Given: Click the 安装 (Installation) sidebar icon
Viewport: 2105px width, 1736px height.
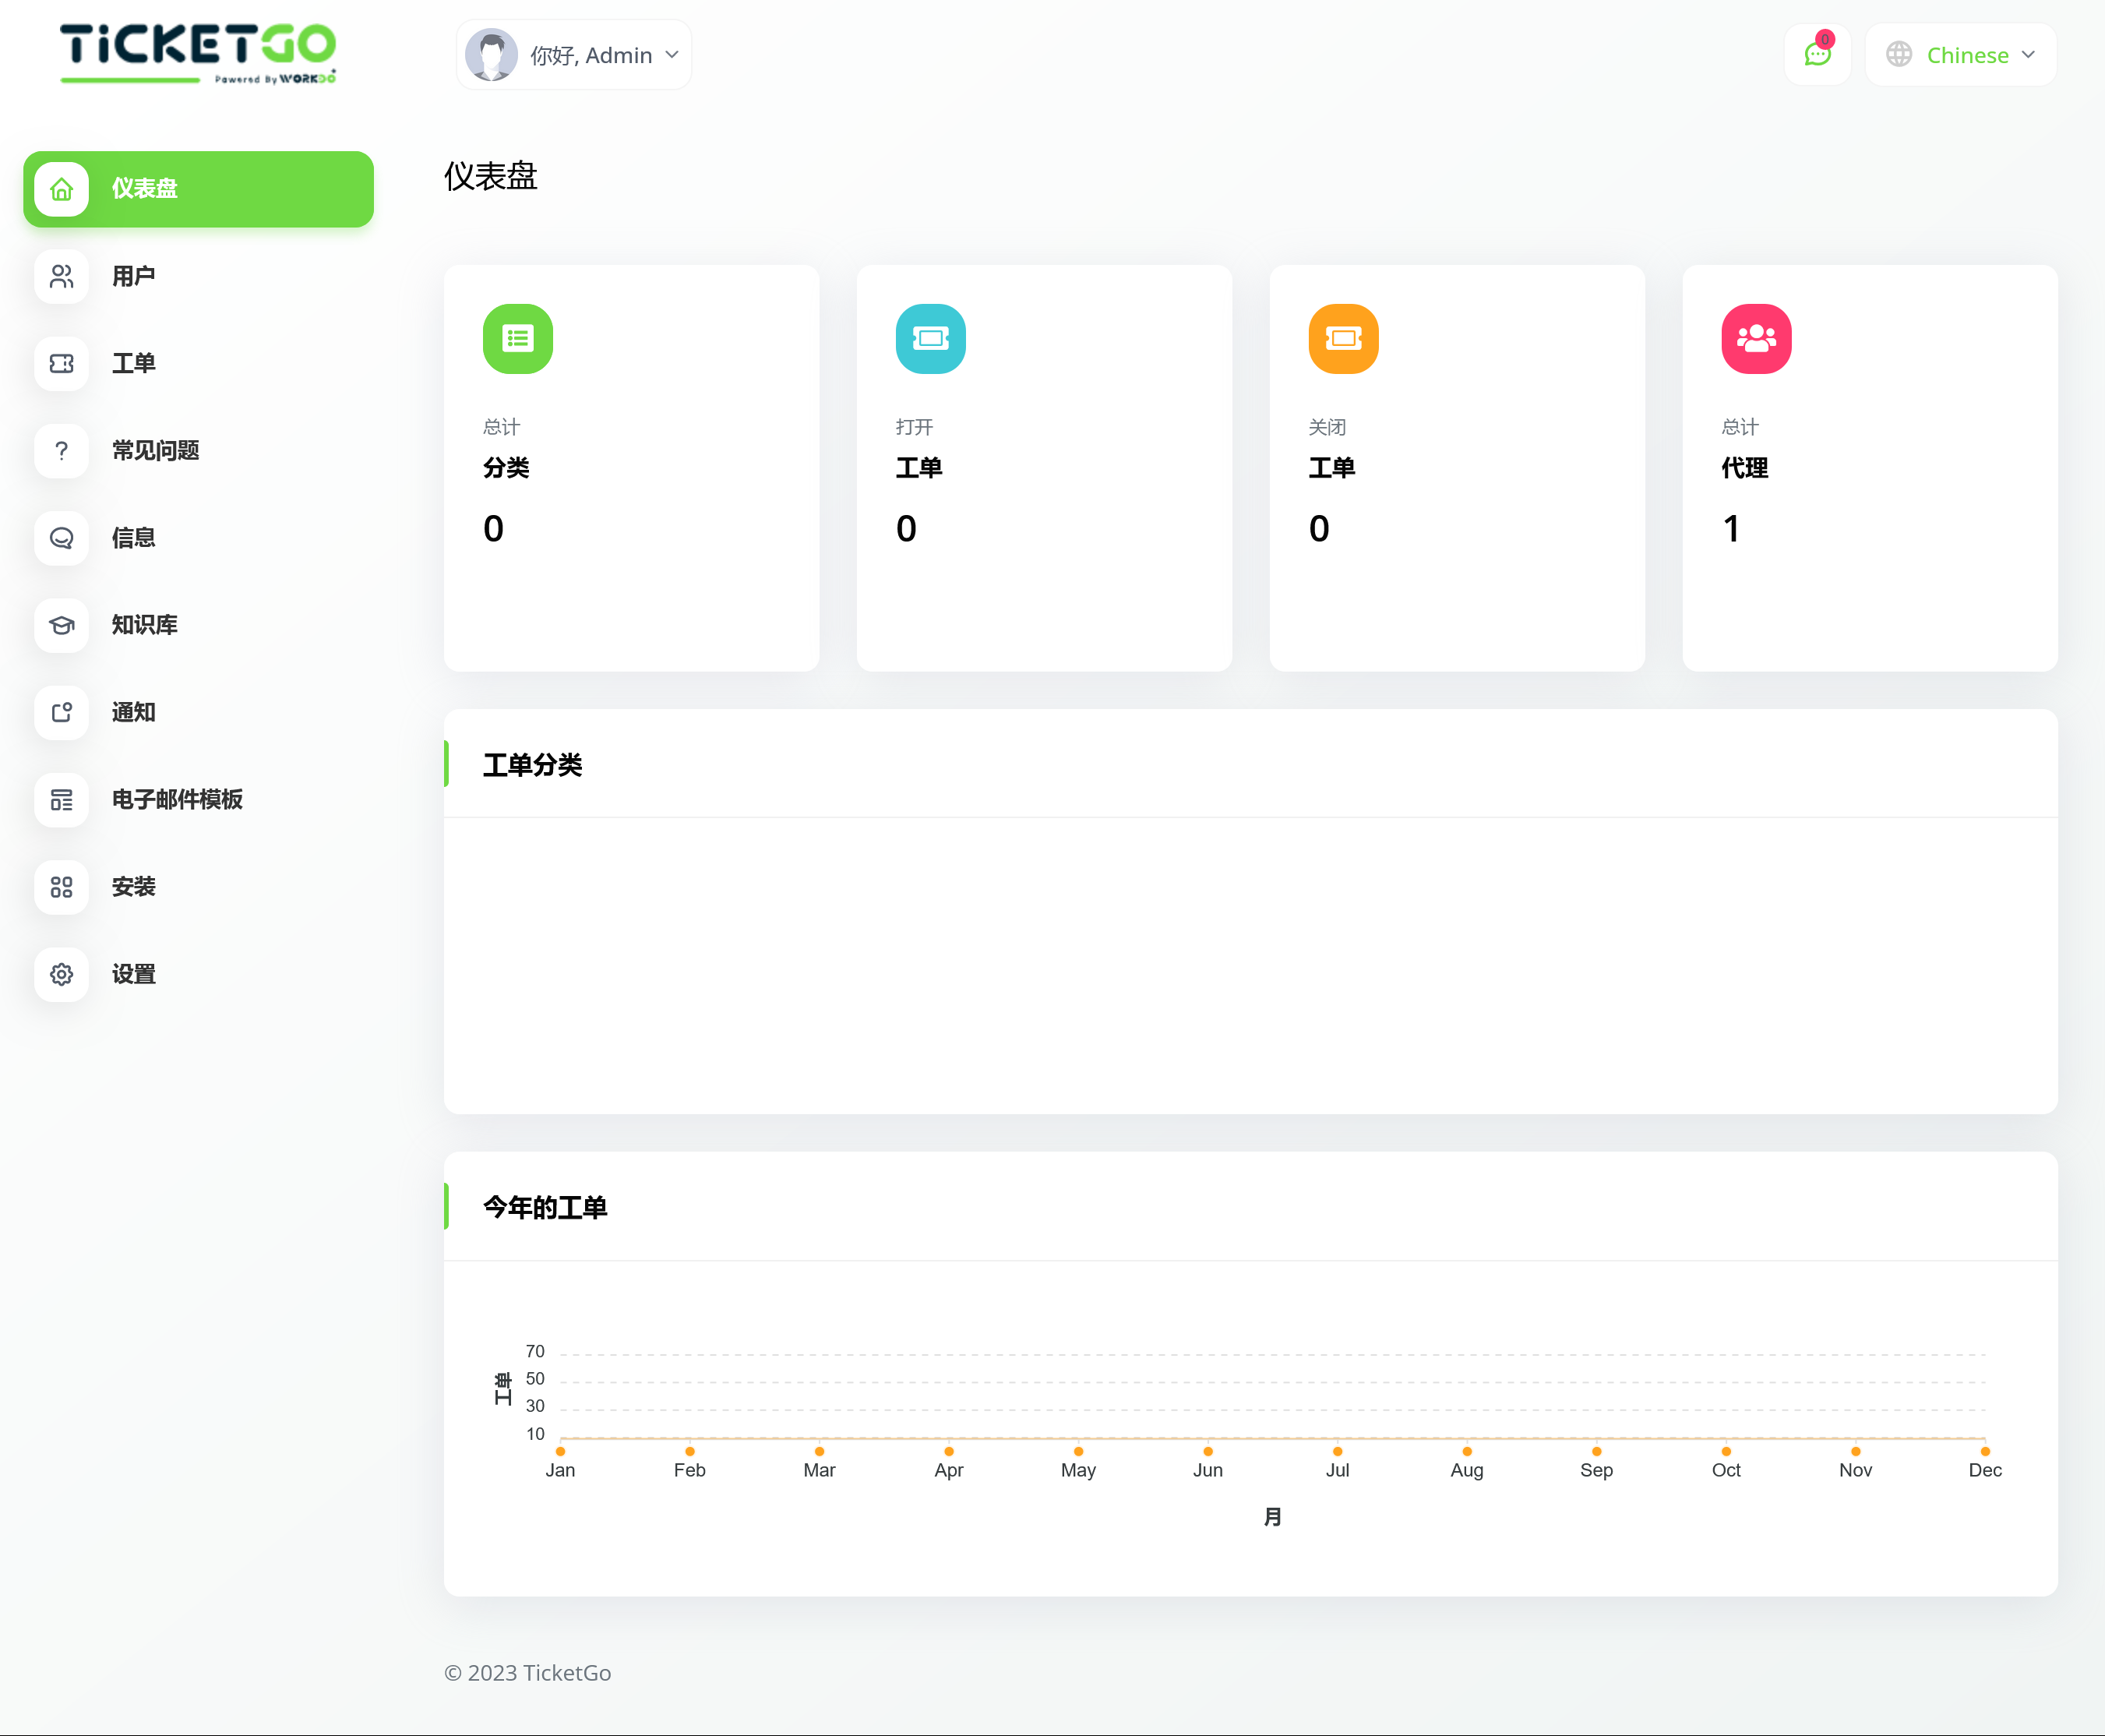Looking at the screenshot, I should (x=63, y=888).
